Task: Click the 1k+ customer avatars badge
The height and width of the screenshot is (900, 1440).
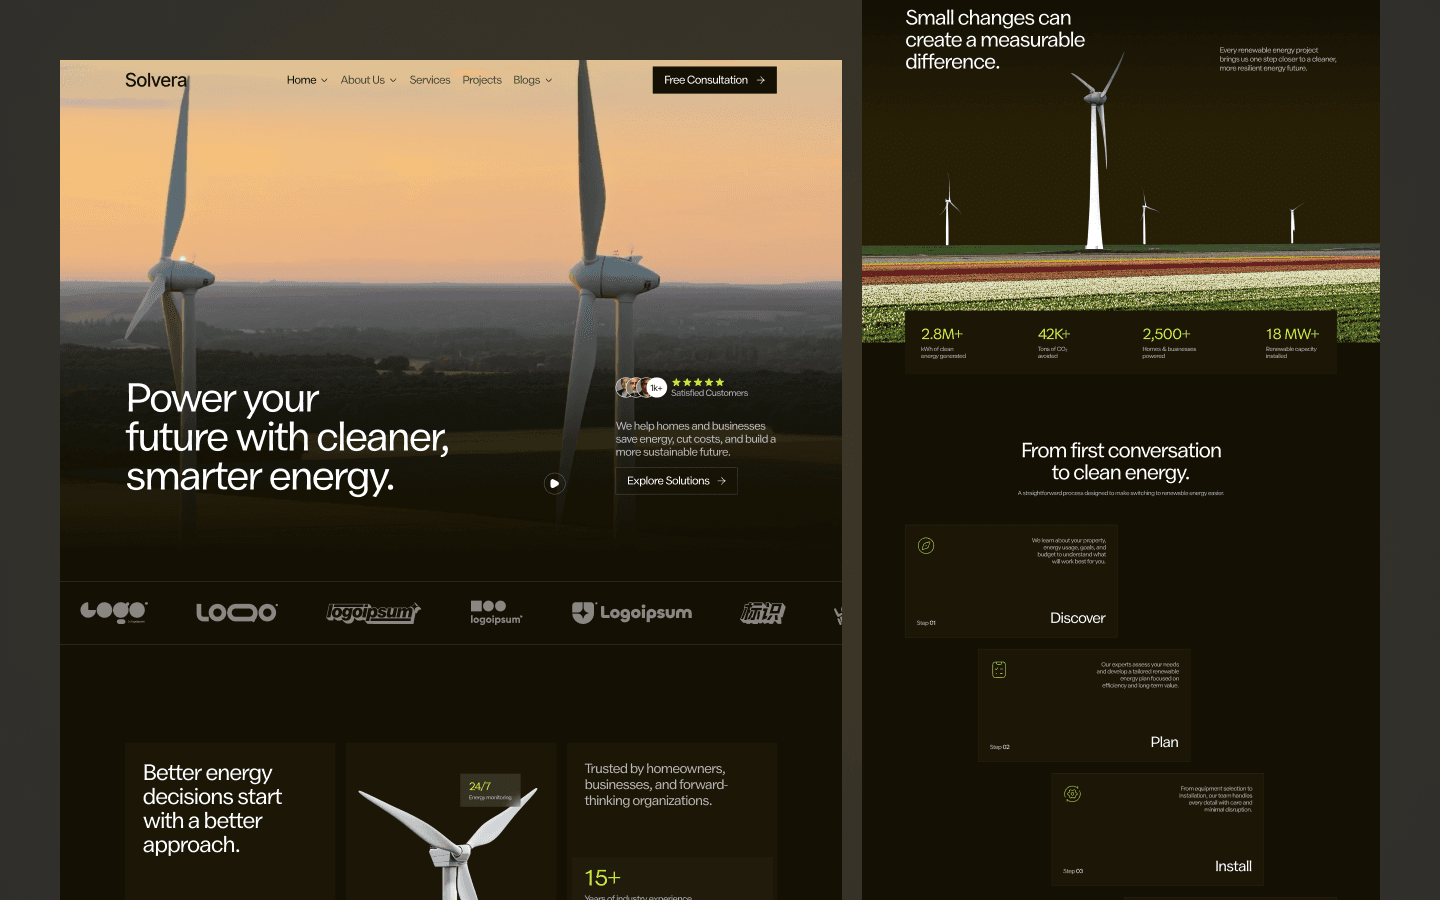Action: coord(641,387)
